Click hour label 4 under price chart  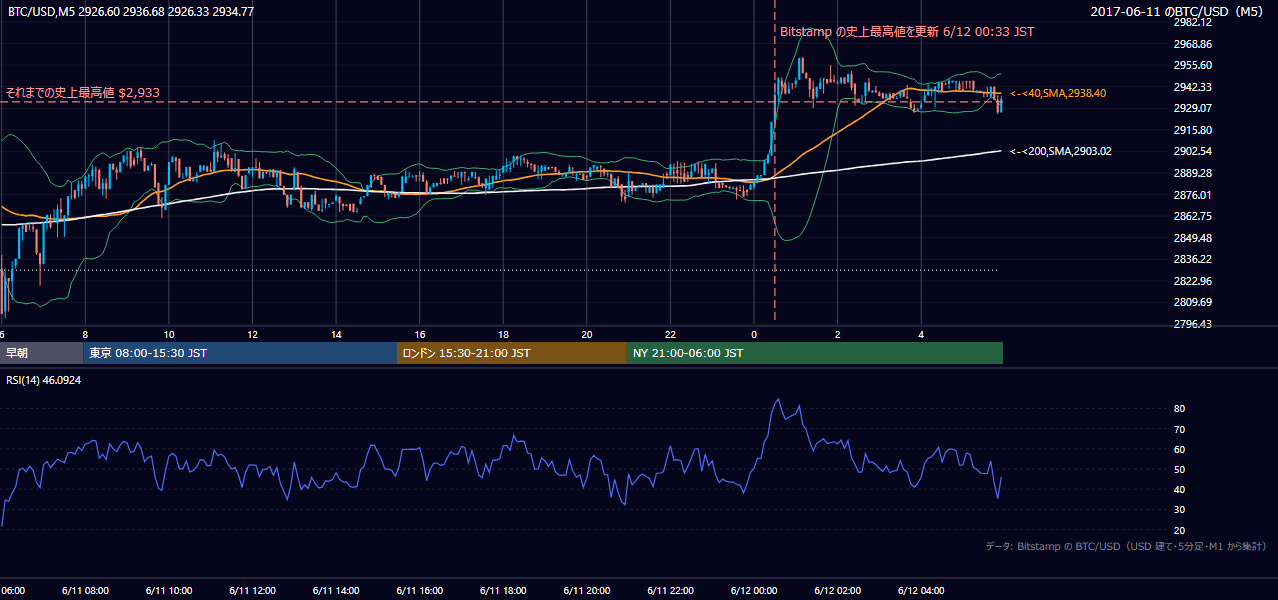pos(921,335)
